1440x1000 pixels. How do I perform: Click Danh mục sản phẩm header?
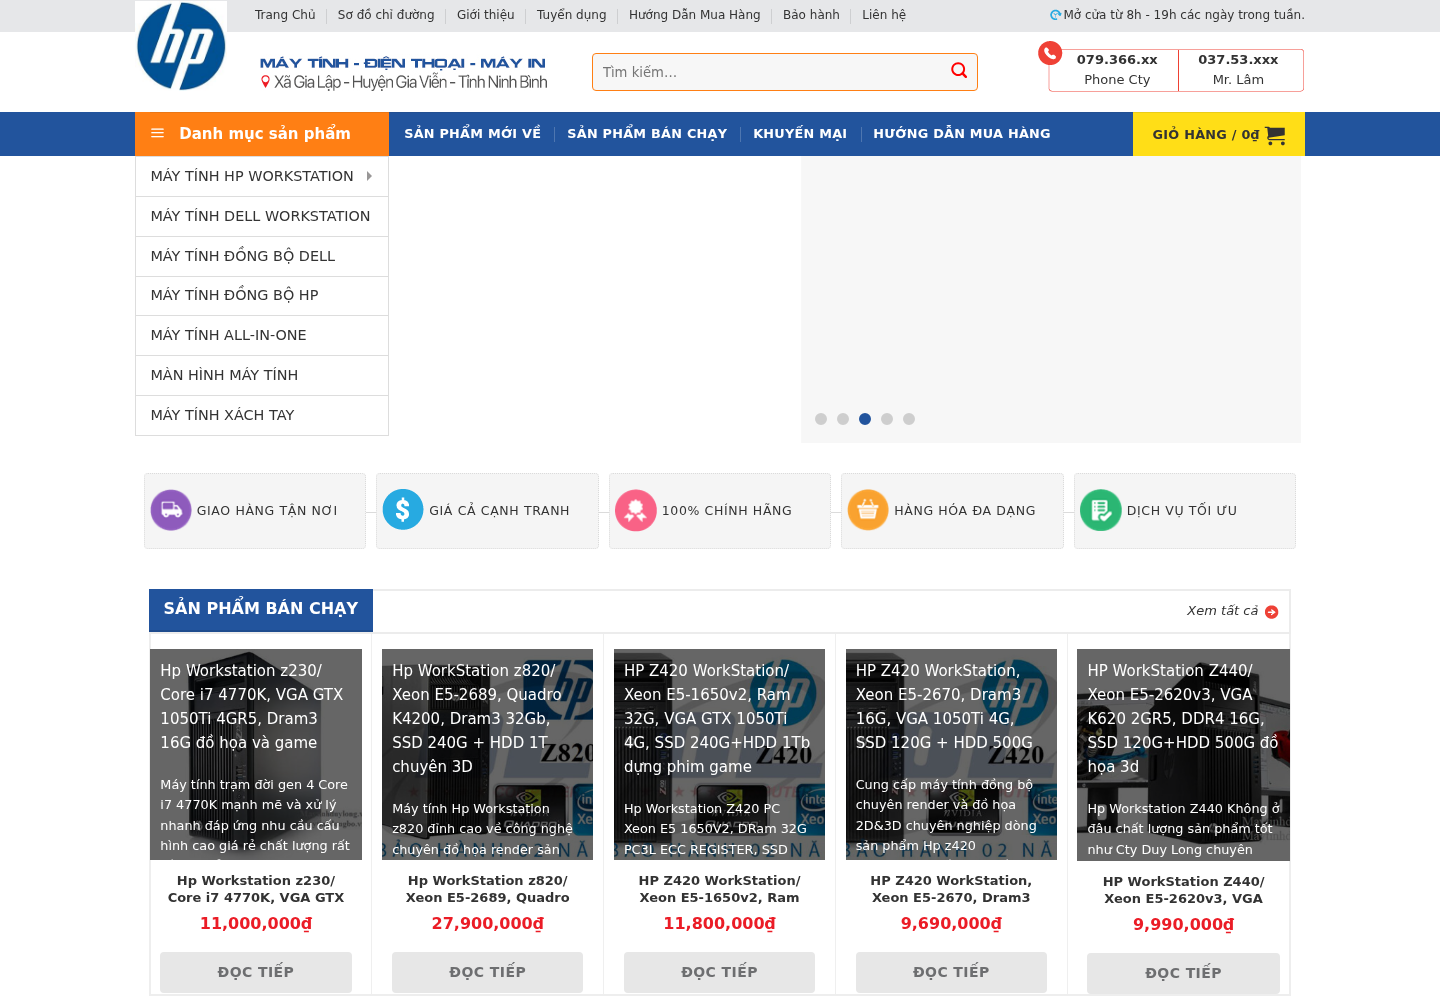point(262,134)
